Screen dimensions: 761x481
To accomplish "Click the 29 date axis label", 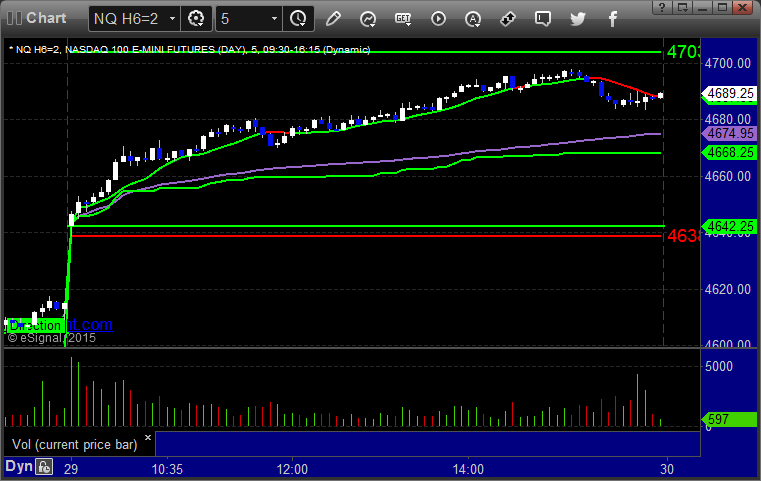I will pyautogui.click(x=71, y=469).
